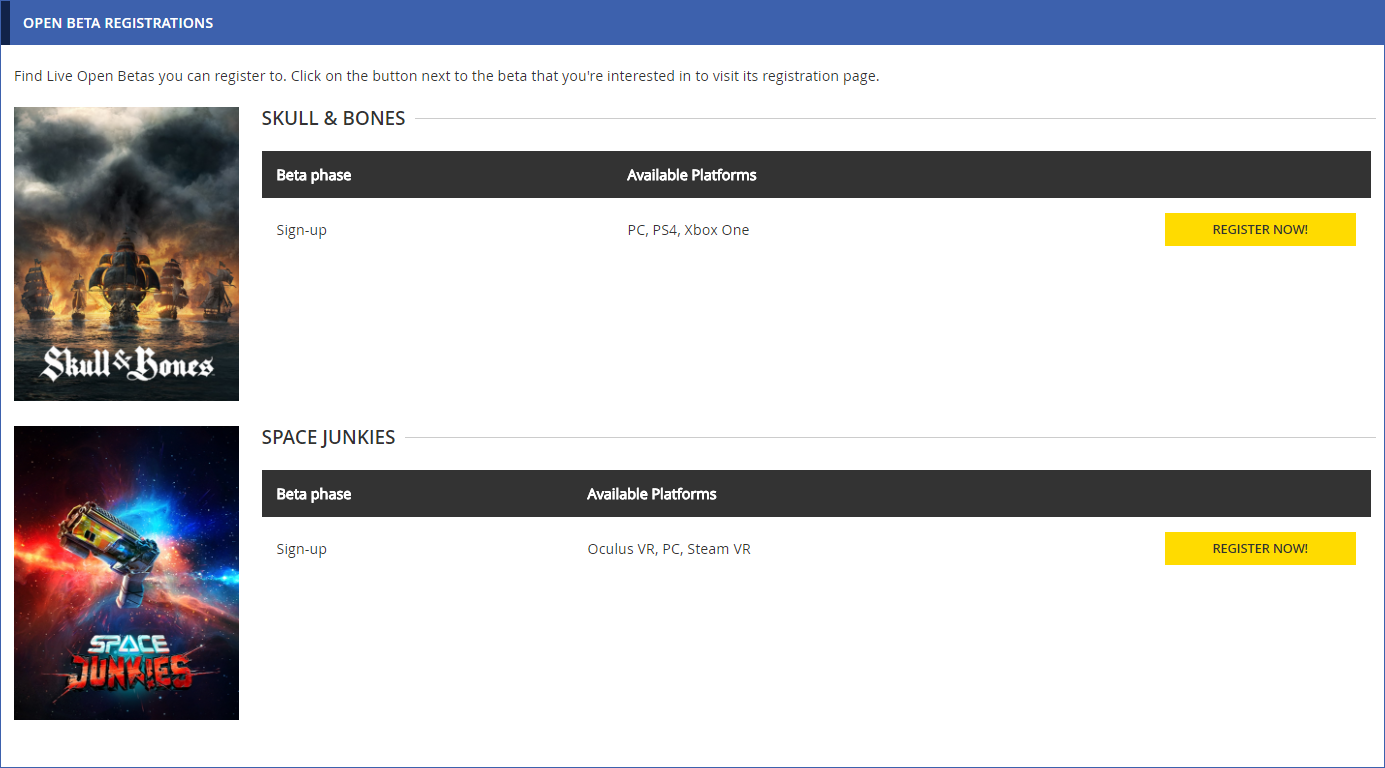Click Sign-up phase in Space Junkies row

(x=302, y=549)
